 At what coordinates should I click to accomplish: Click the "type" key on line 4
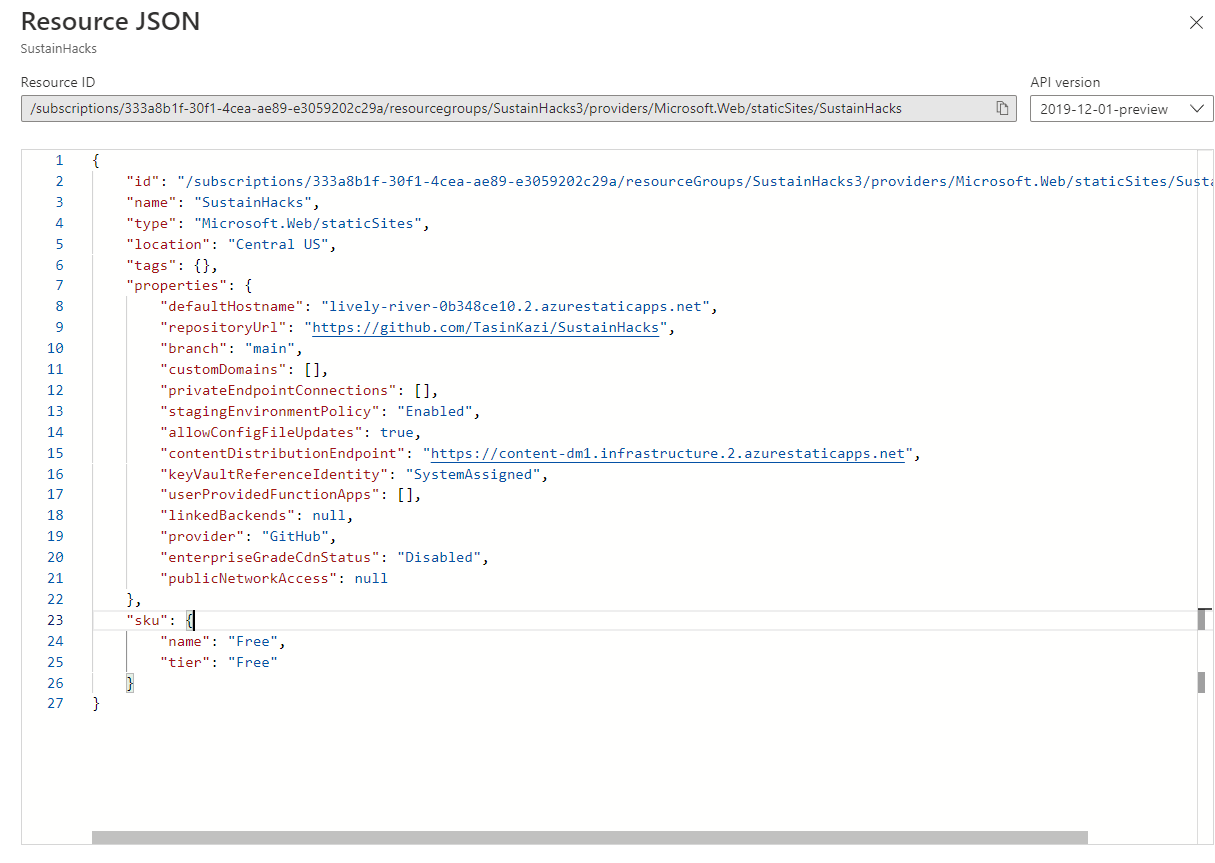pyautogui.click(x=151, y=223)
